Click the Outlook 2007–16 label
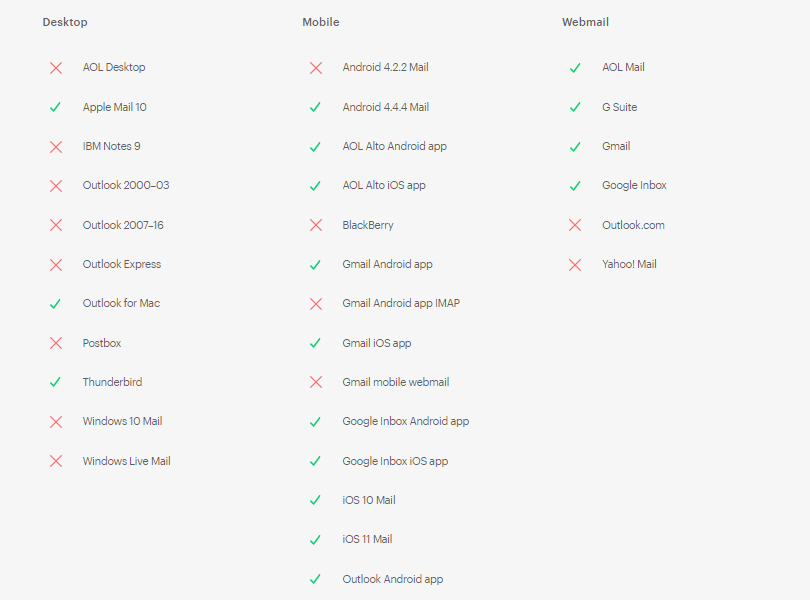Image resolution: width=810 pixels, height=600 pixels. (x=123, y=225)
